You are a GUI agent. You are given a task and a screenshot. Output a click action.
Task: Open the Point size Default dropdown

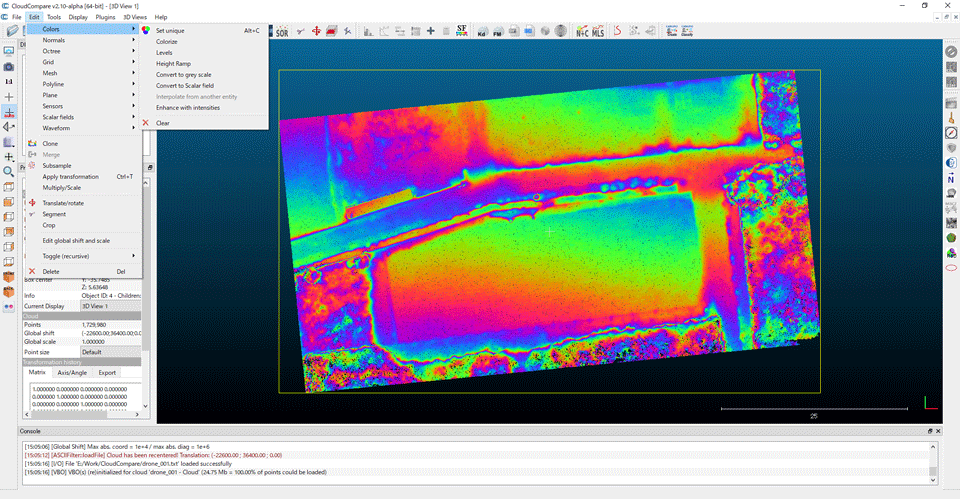111,352
